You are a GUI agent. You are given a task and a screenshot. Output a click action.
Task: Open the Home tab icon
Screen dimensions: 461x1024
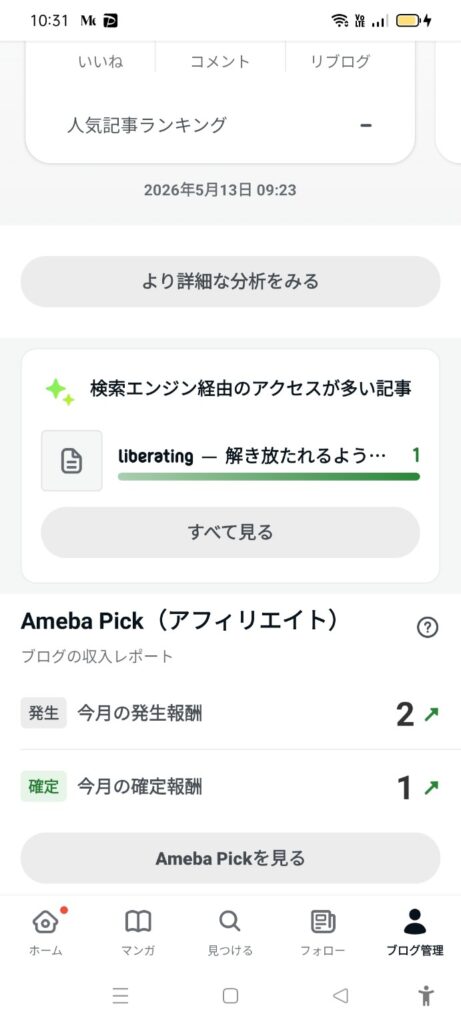pyautogui.click(x=46, y=922)
